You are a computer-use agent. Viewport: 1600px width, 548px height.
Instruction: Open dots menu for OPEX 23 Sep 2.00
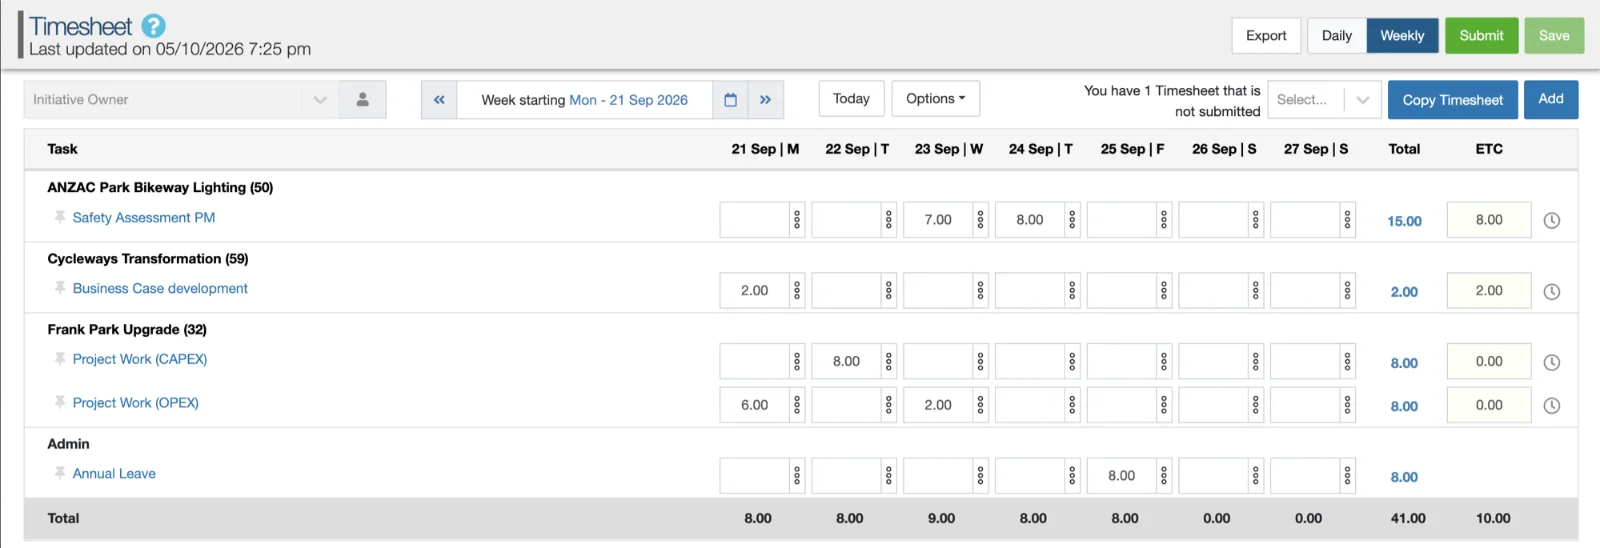point(981,405)
